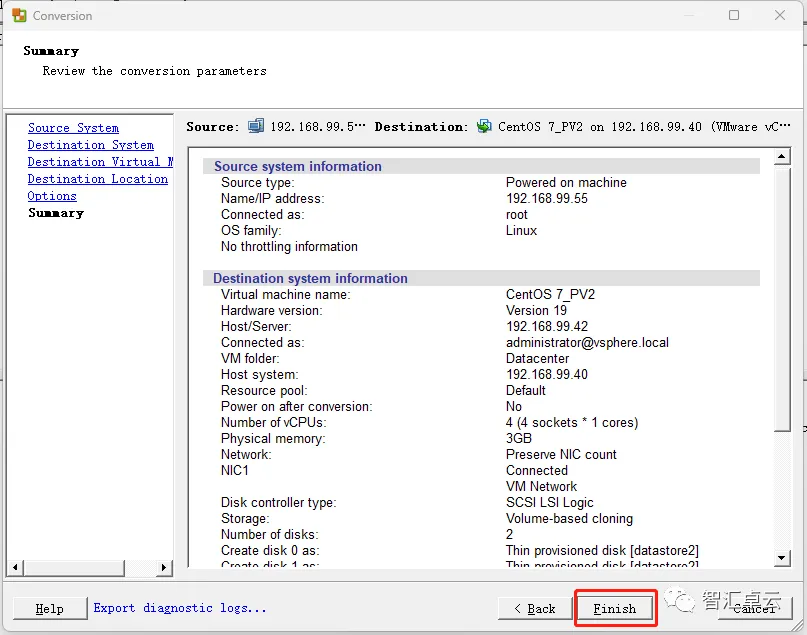Click Power on after conversion No value
This screenshot has height=635, width=807.
point(514,407)
